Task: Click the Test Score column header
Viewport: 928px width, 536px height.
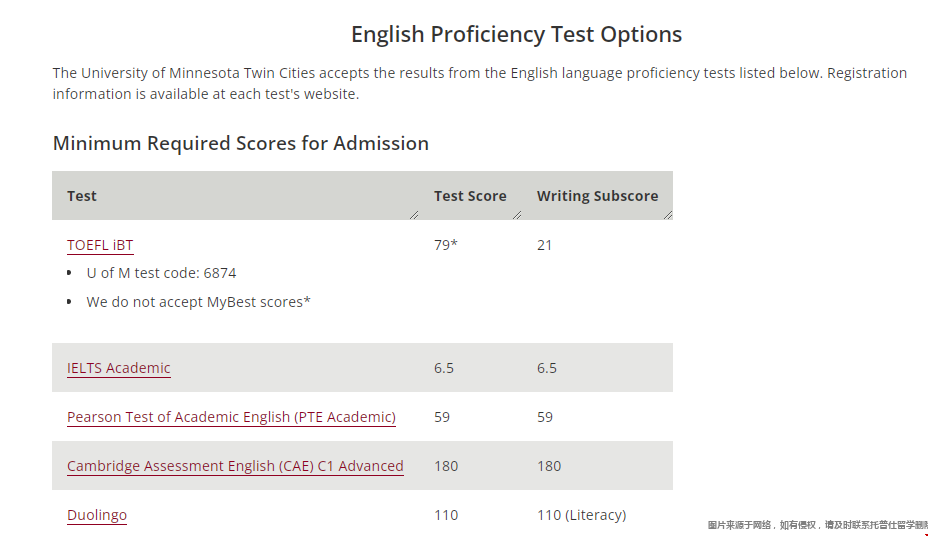Action: (470, 196)
